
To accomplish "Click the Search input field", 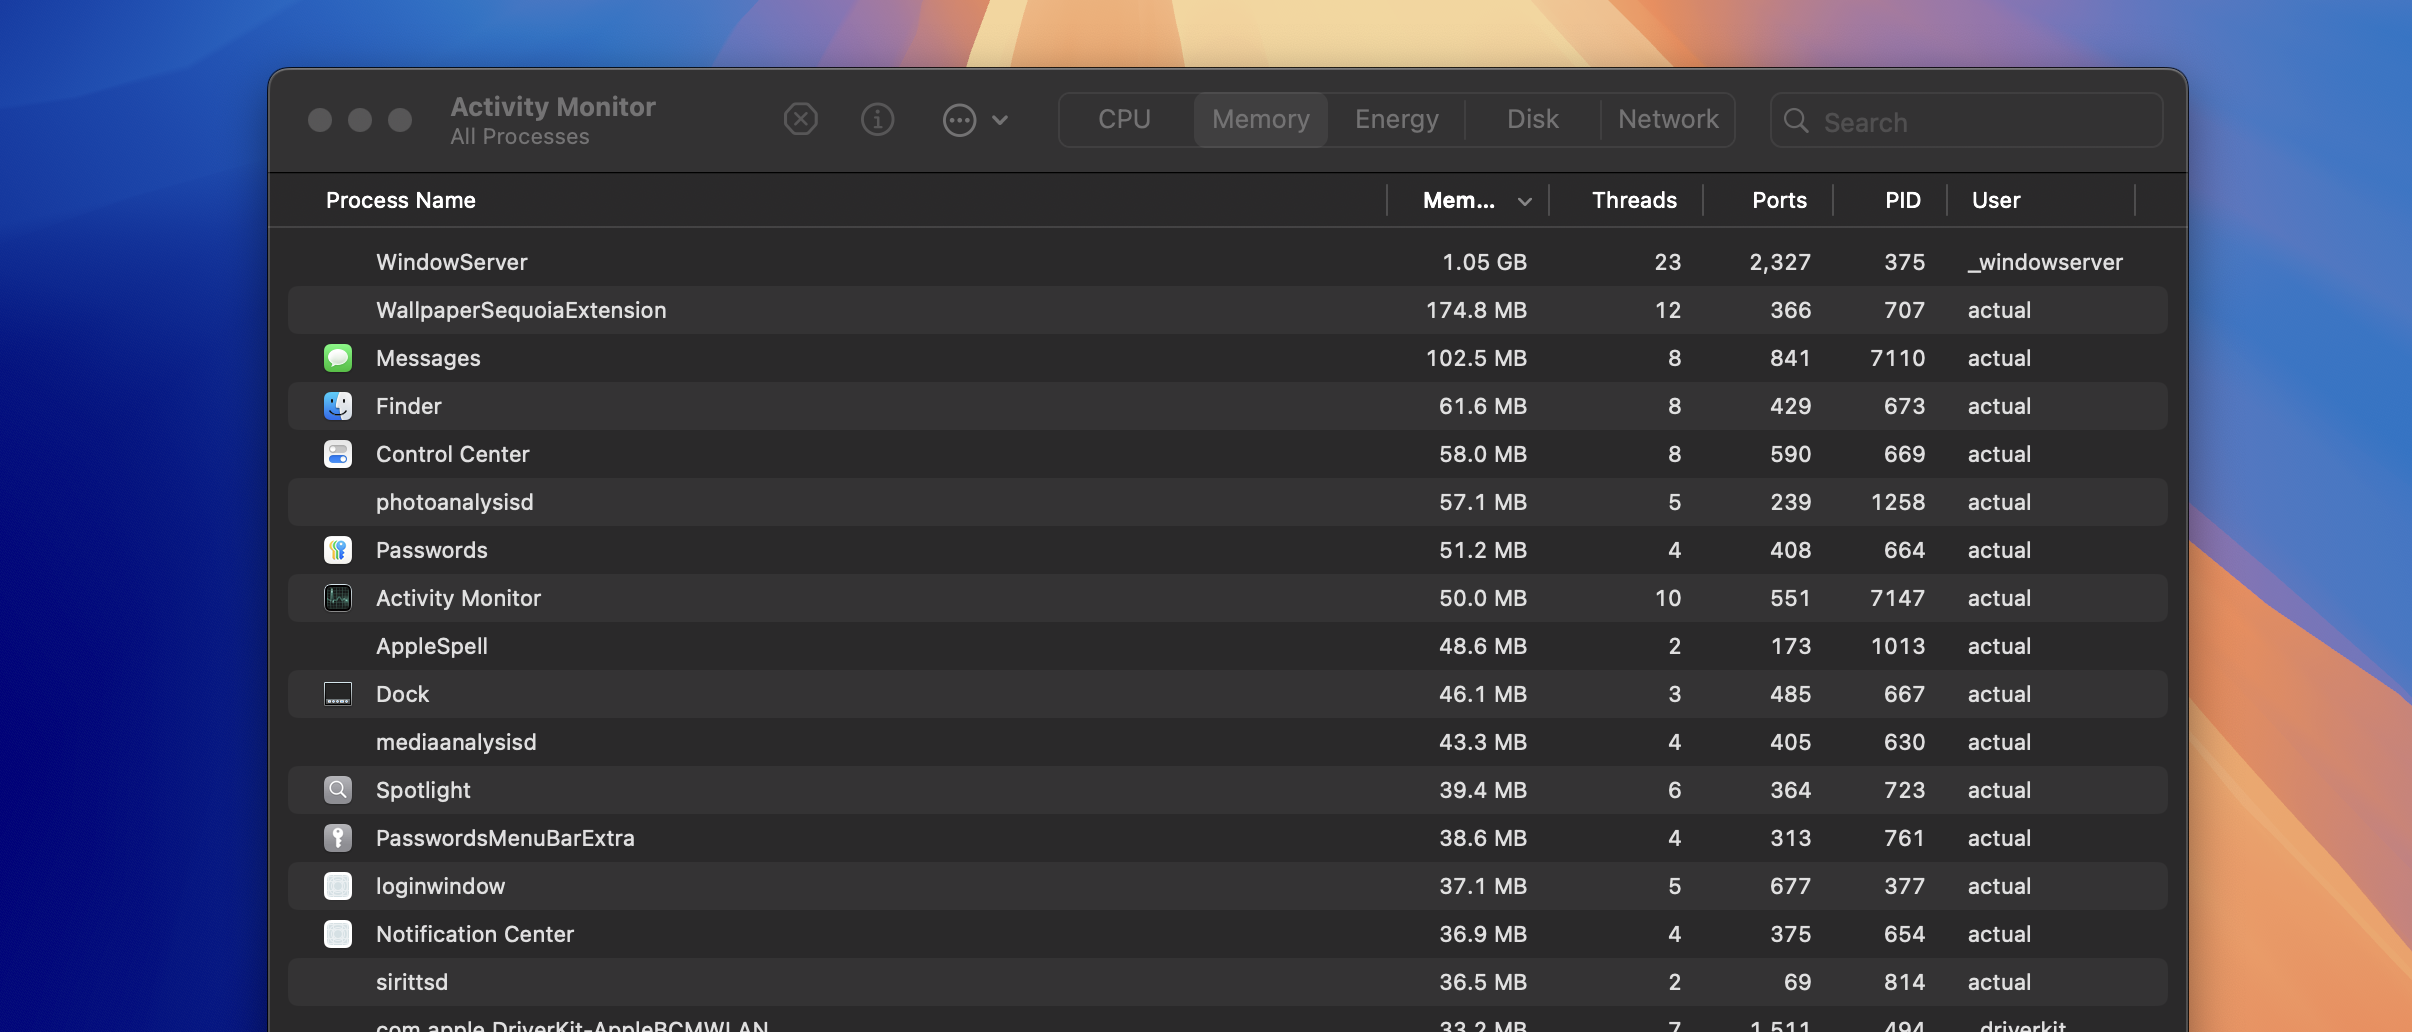I will pos(1967,121).
